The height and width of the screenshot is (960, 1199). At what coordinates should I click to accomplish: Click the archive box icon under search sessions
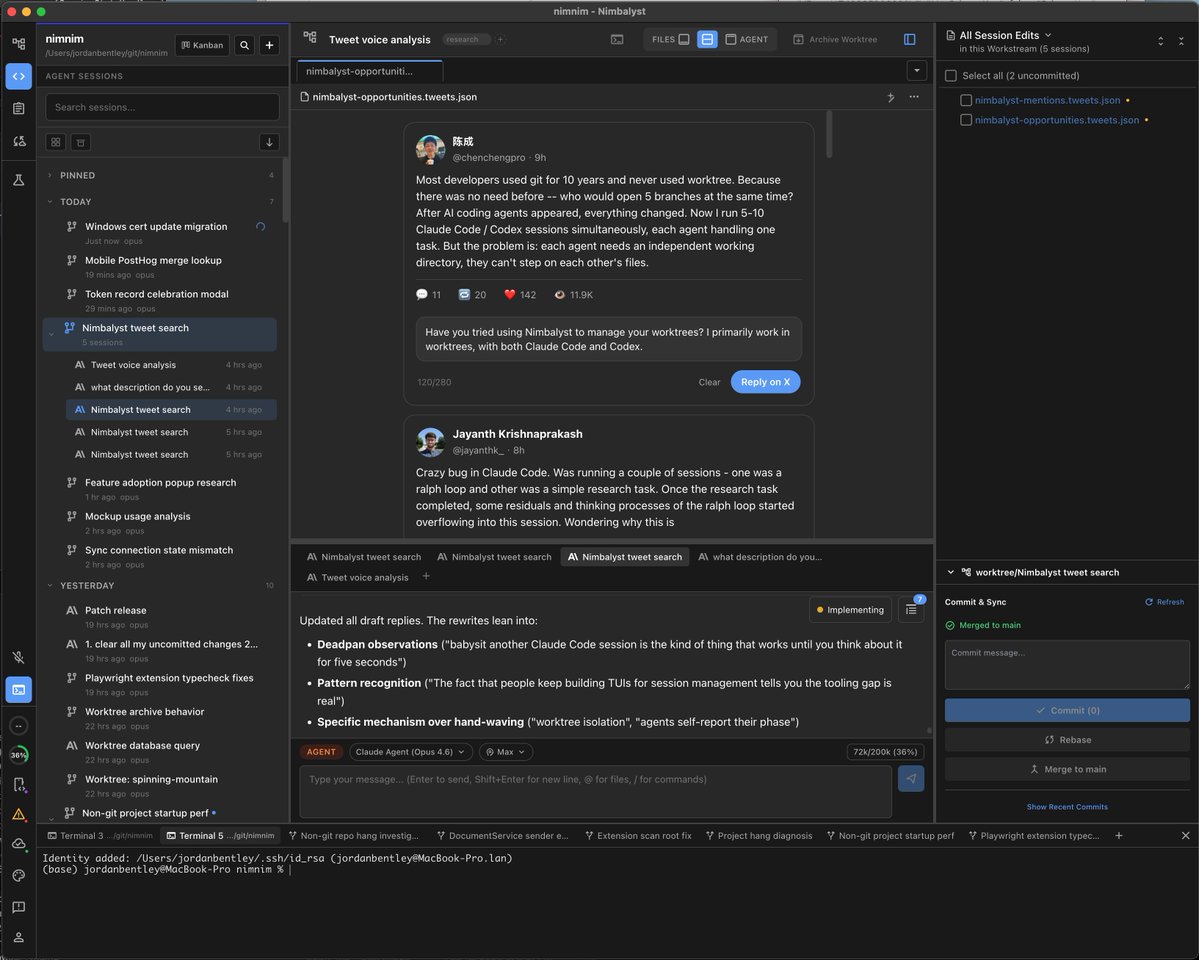click(80, 142)
